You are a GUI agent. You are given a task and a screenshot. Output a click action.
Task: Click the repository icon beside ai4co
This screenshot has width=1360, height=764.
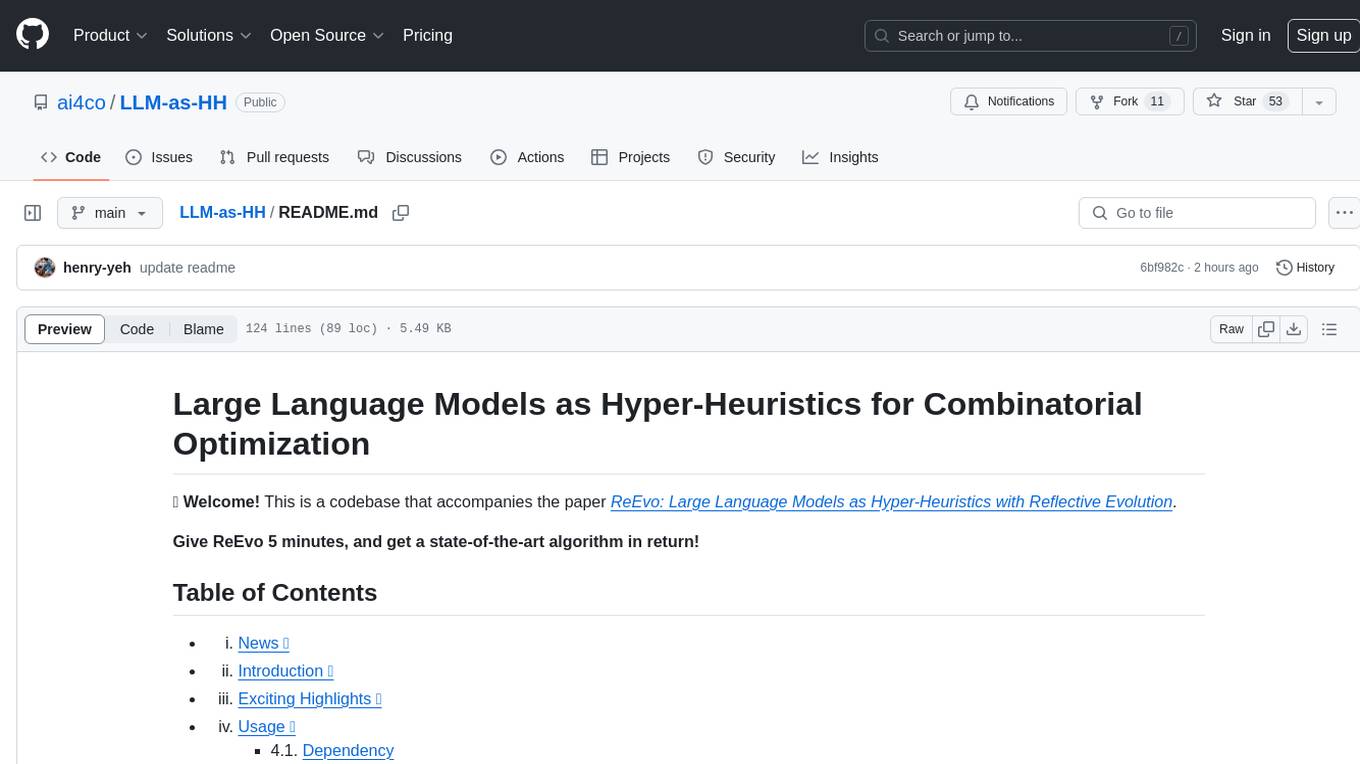(40, 102)
